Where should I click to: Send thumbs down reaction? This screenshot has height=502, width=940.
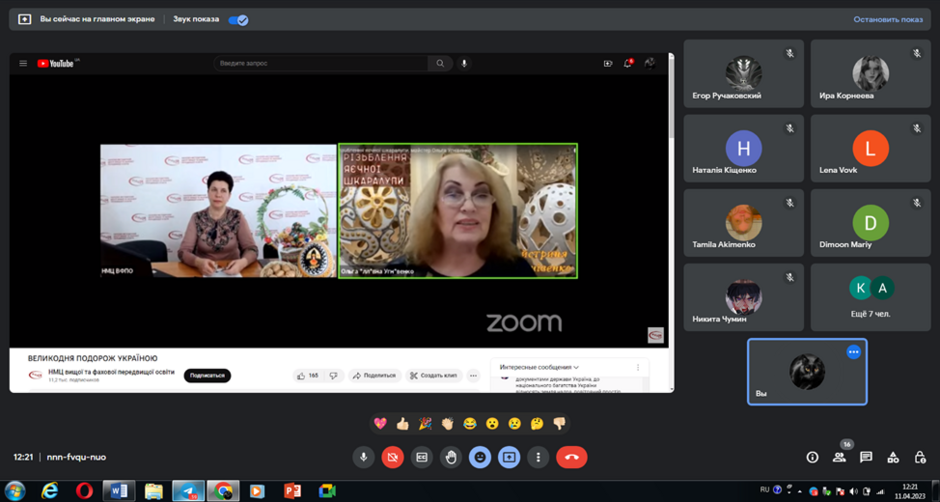click(x=559, y=423)
